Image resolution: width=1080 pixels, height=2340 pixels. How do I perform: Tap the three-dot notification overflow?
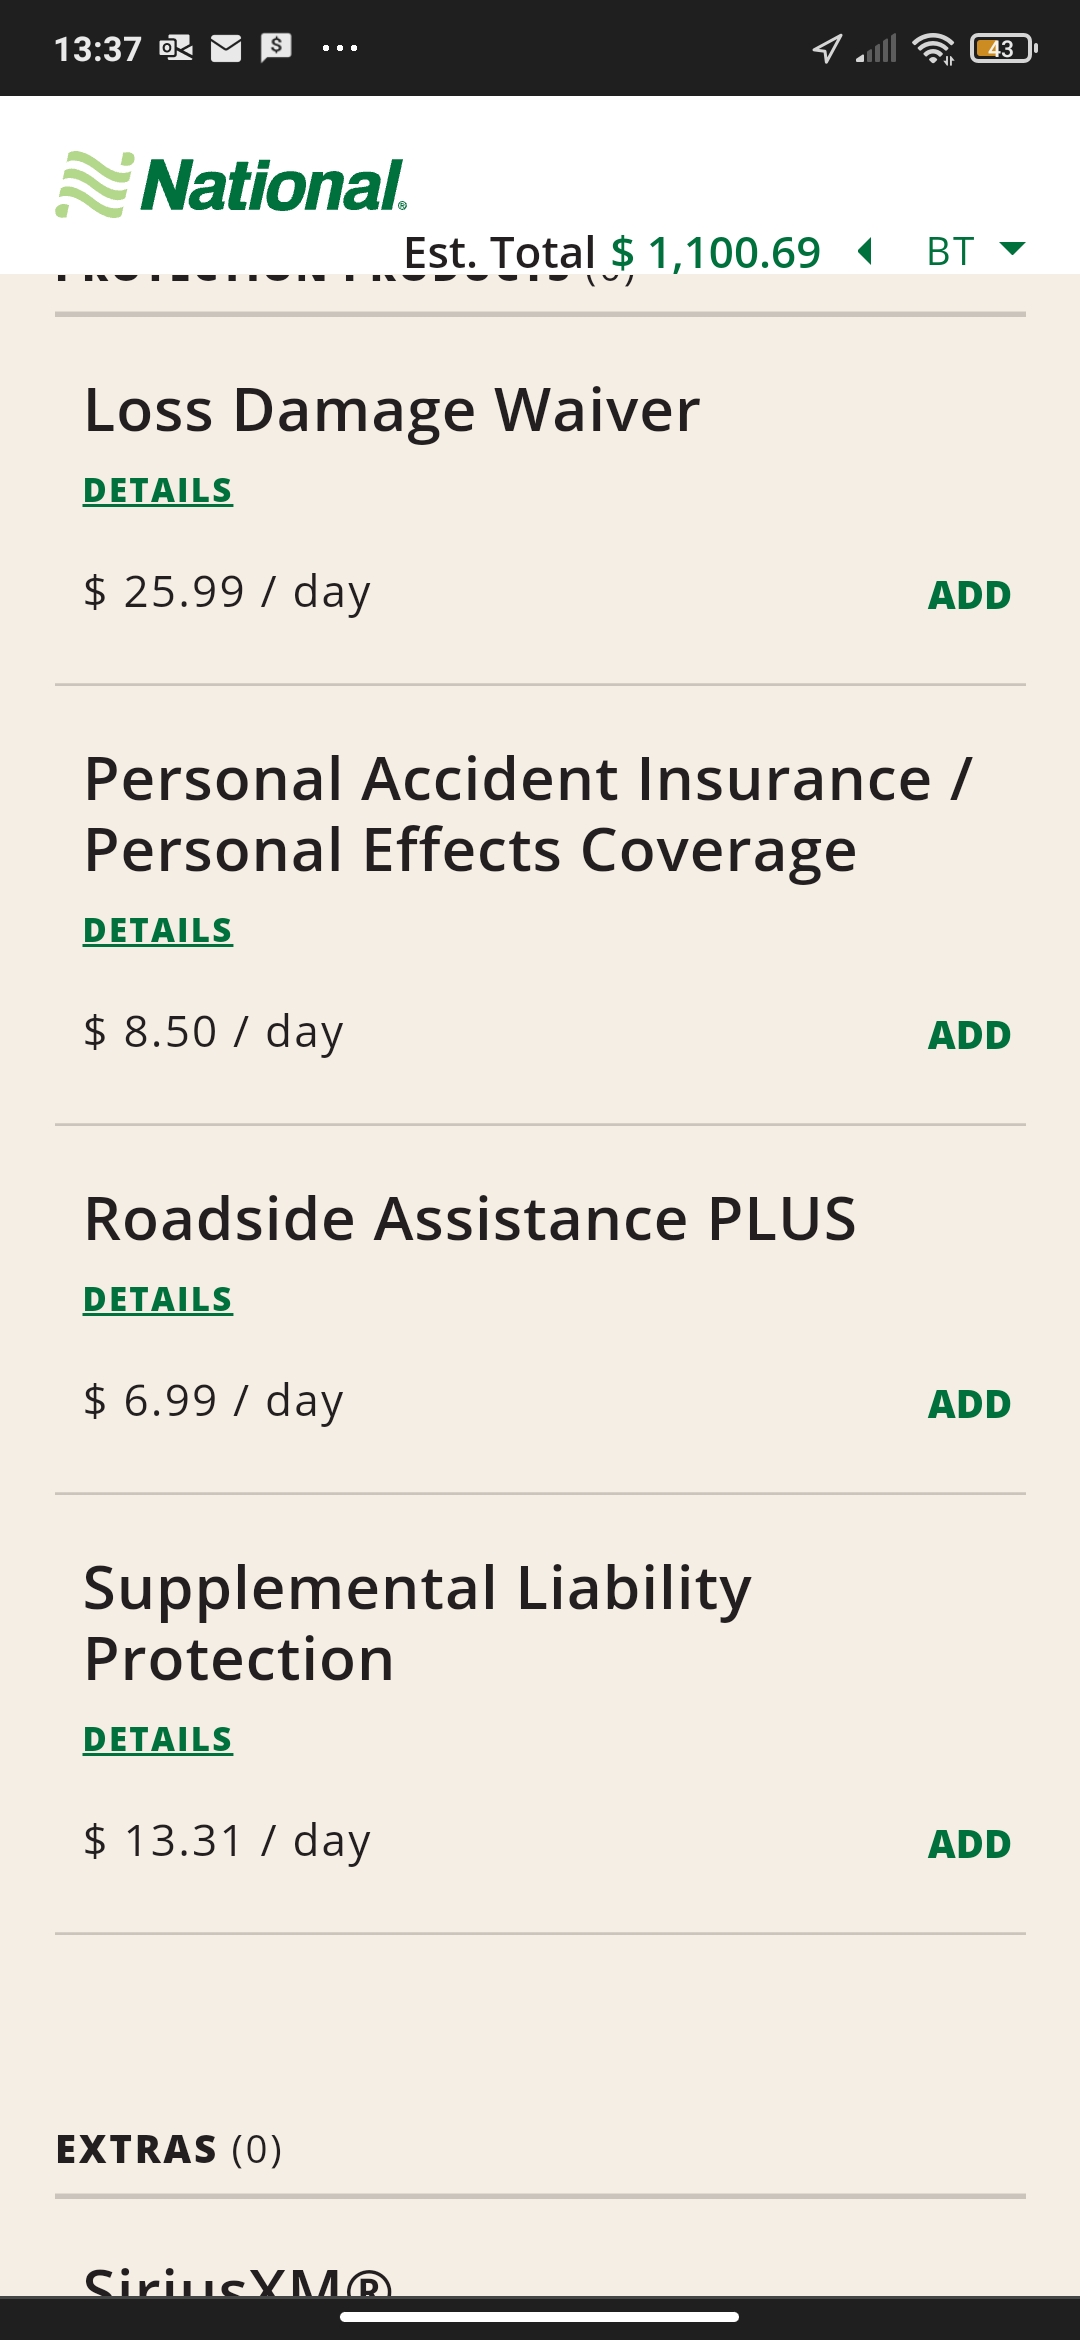[x=340, y=48]
